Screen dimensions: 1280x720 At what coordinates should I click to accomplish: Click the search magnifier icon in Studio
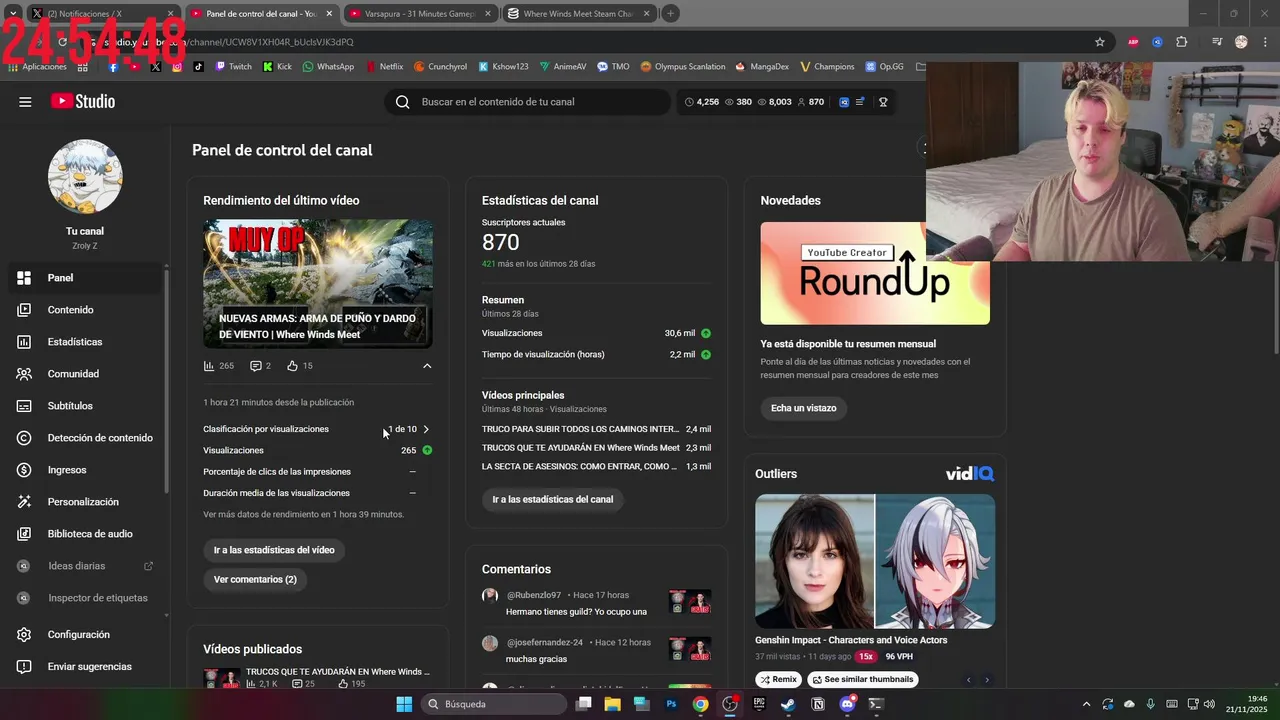tap(402, 102)
